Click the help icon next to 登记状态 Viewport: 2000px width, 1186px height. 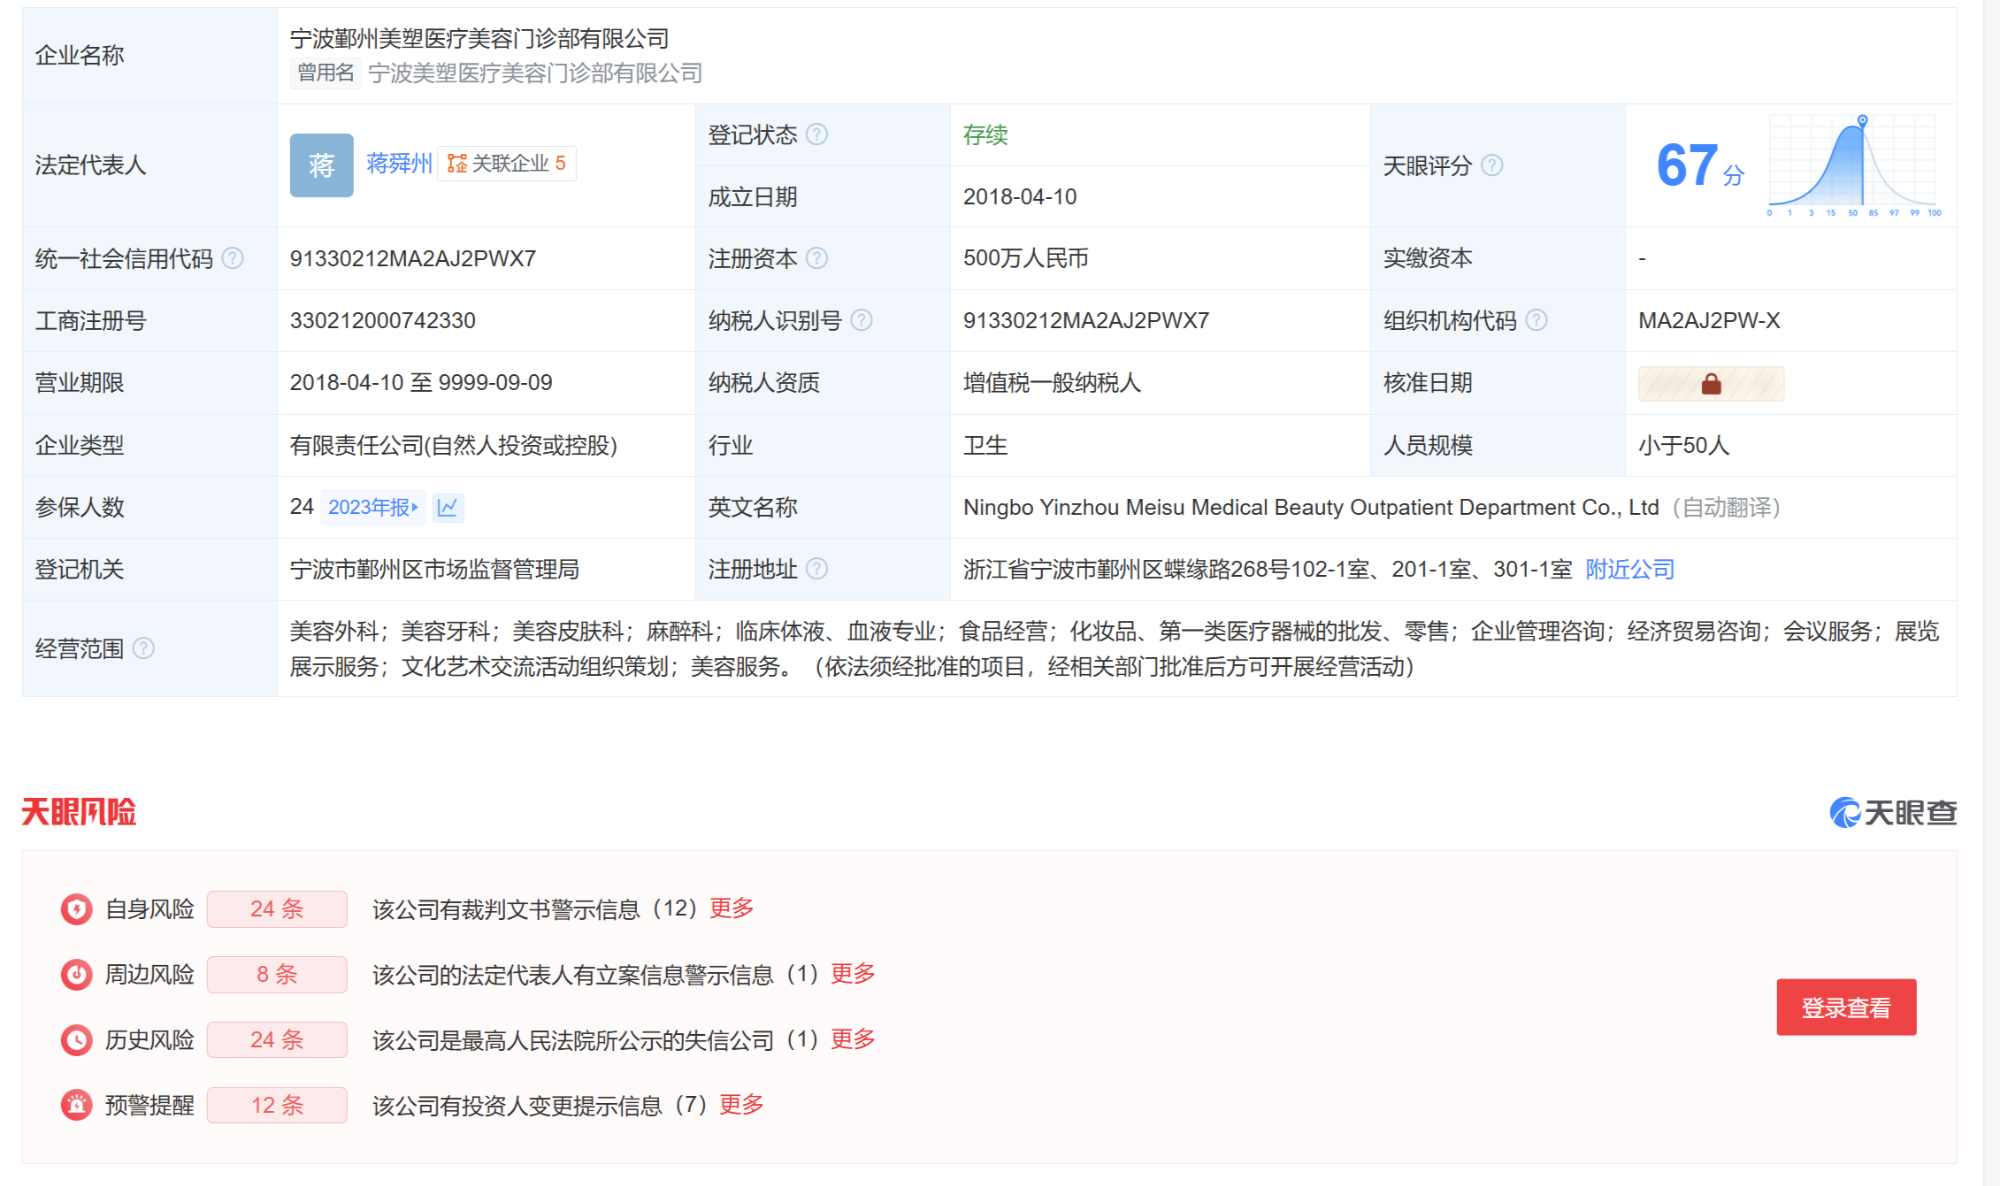[x=817, y=134]
